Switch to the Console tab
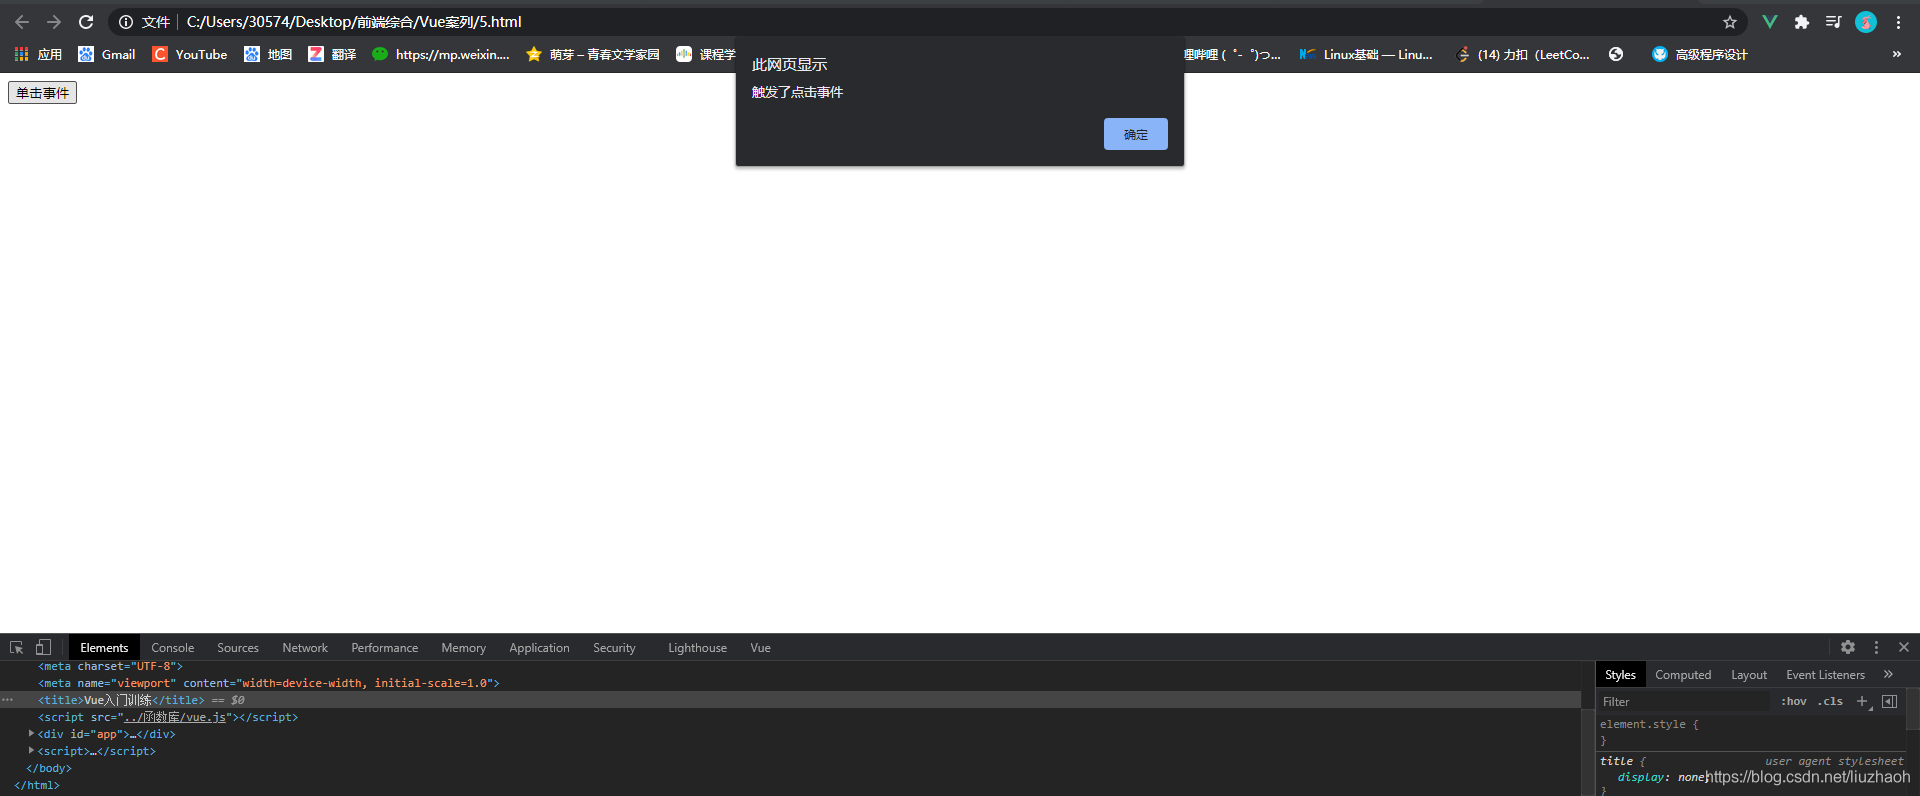This screenshot has width=1920, height=796. coord(172,647)
